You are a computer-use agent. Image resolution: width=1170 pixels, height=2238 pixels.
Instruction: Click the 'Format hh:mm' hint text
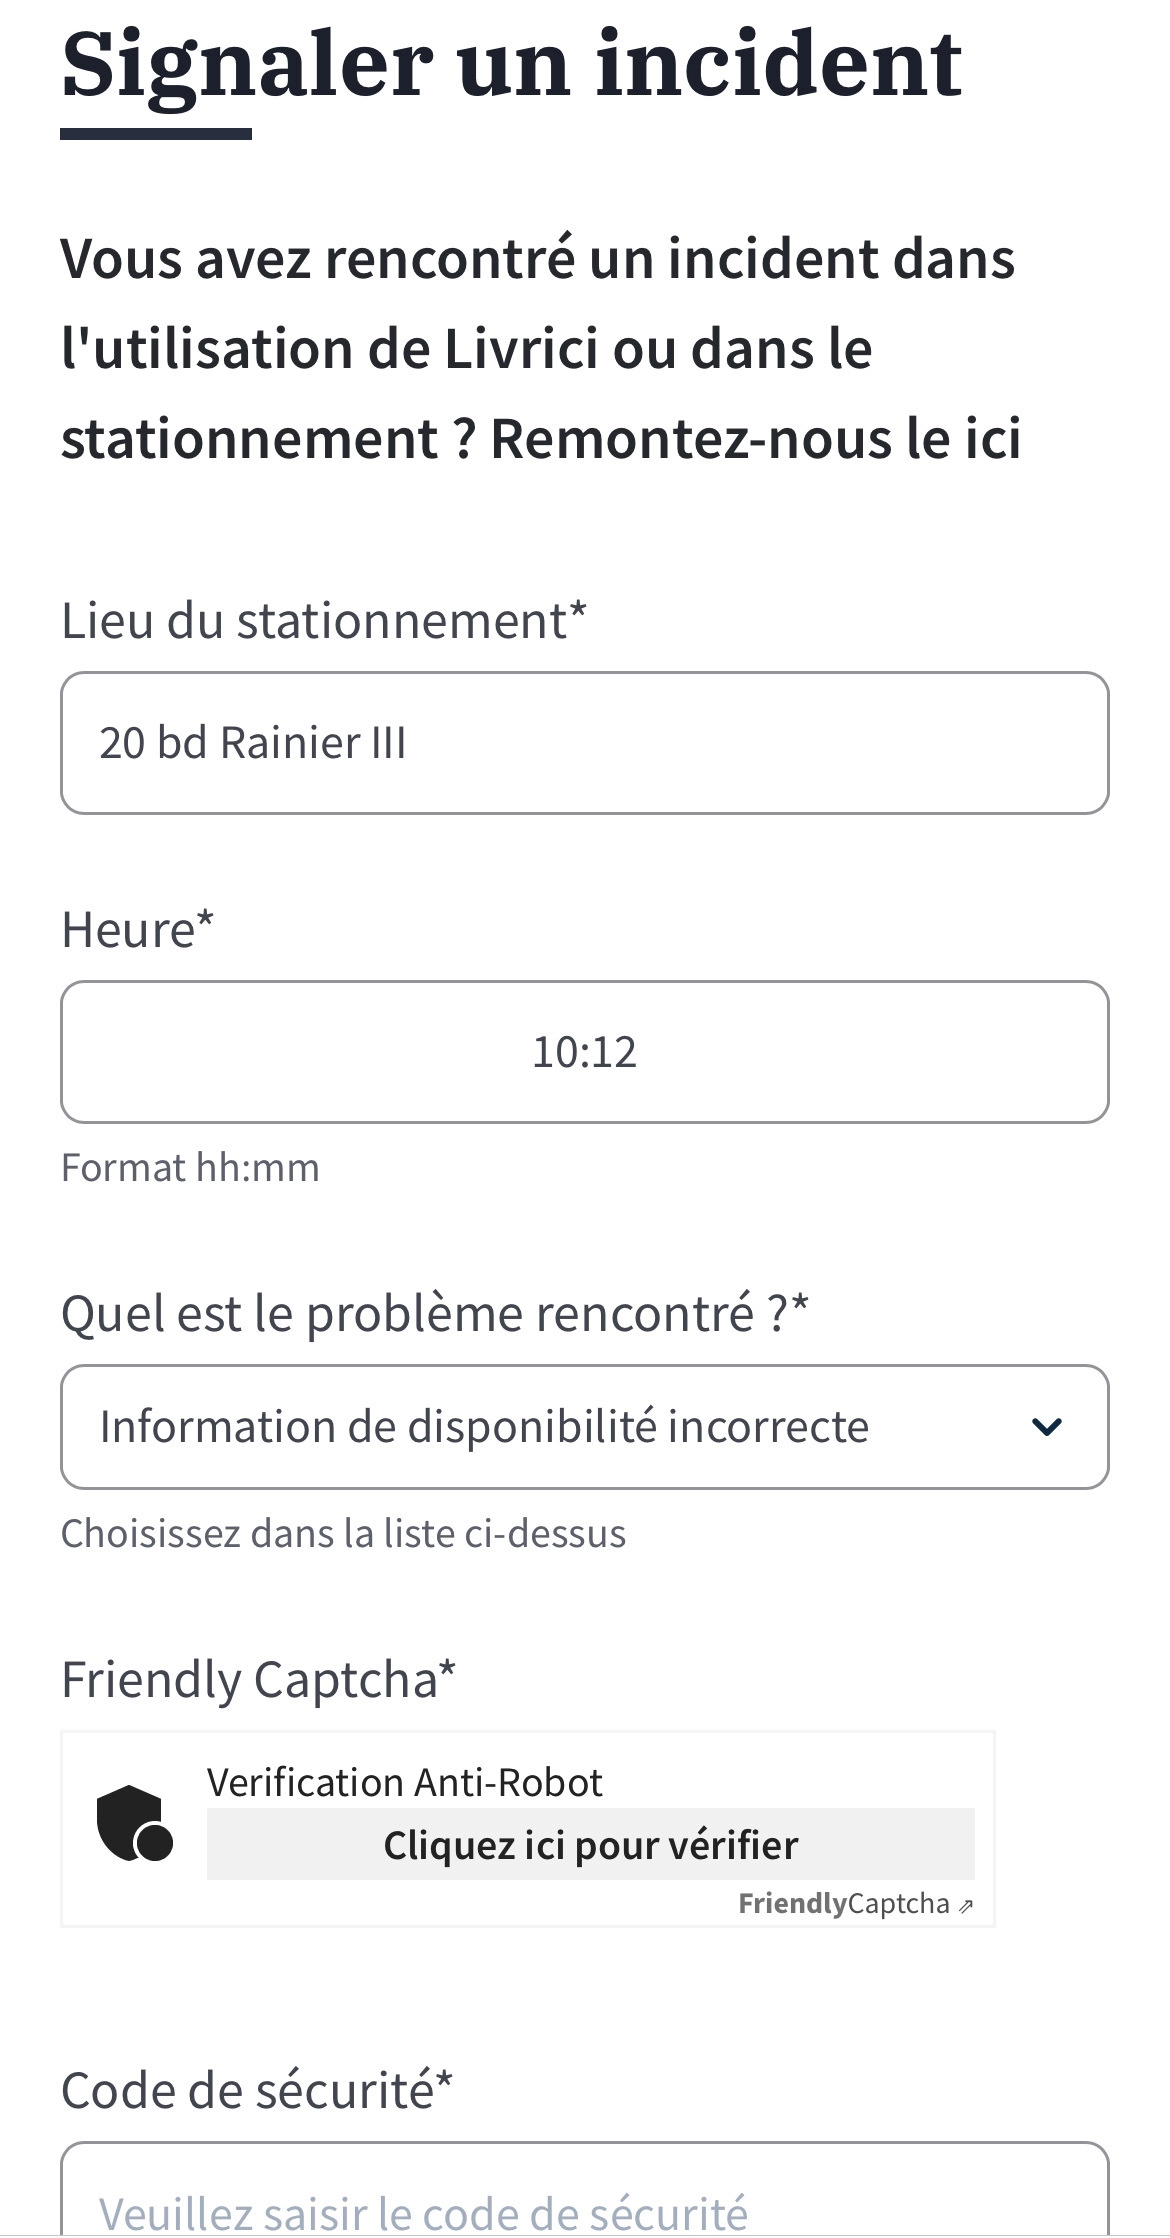pos(190,1168)
